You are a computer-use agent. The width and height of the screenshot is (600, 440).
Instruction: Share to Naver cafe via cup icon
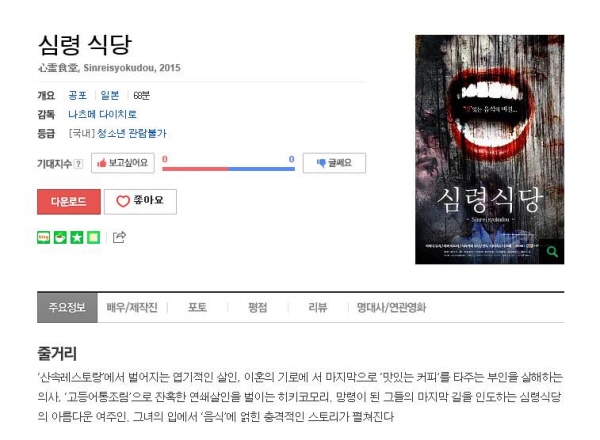pos(60,238)
